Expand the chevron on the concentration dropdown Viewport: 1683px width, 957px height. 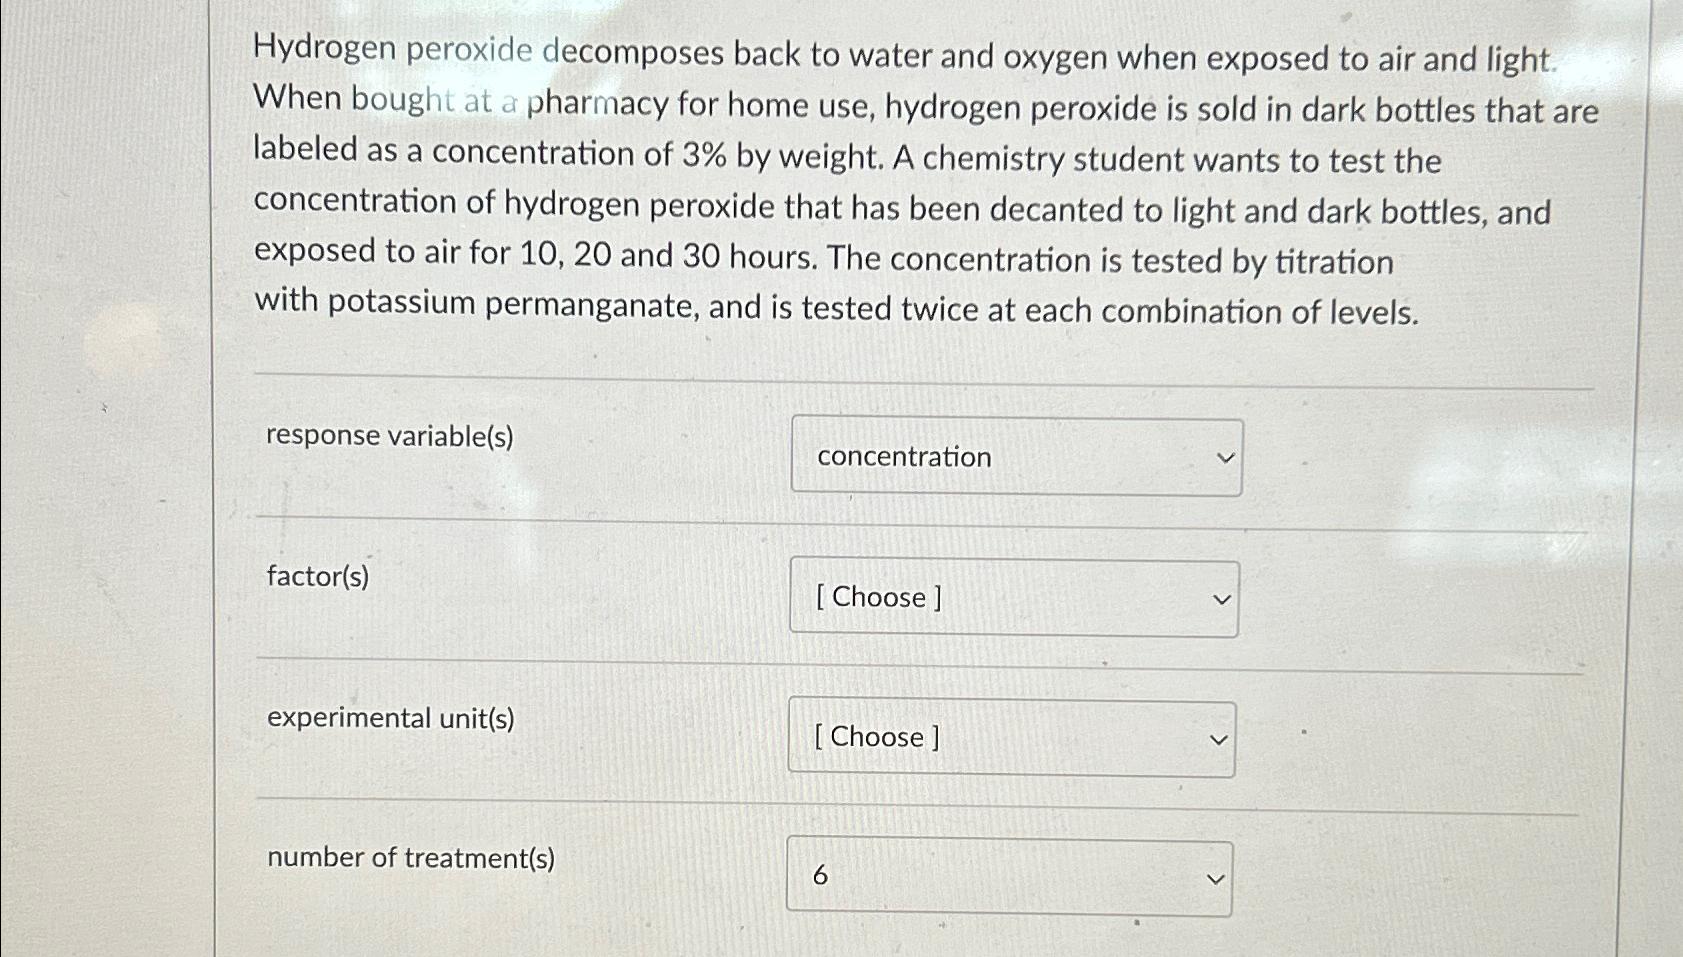coord(1226,457)
